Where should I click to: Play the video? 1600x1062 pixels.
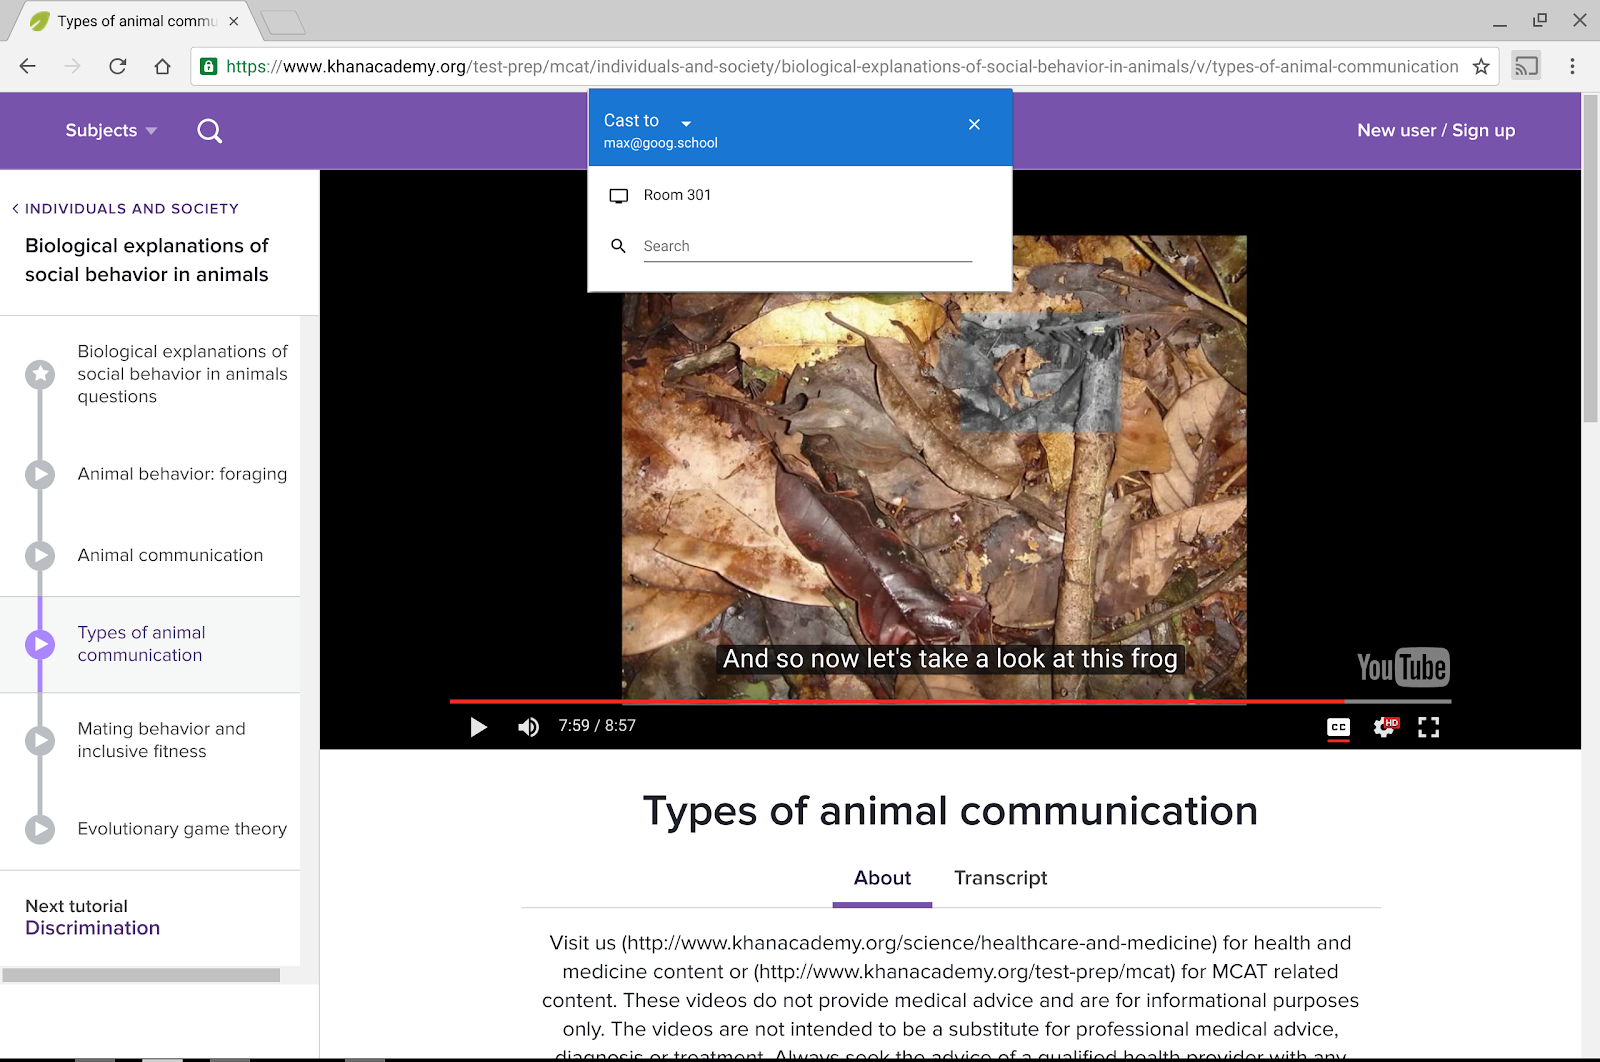tap(479, 727)
